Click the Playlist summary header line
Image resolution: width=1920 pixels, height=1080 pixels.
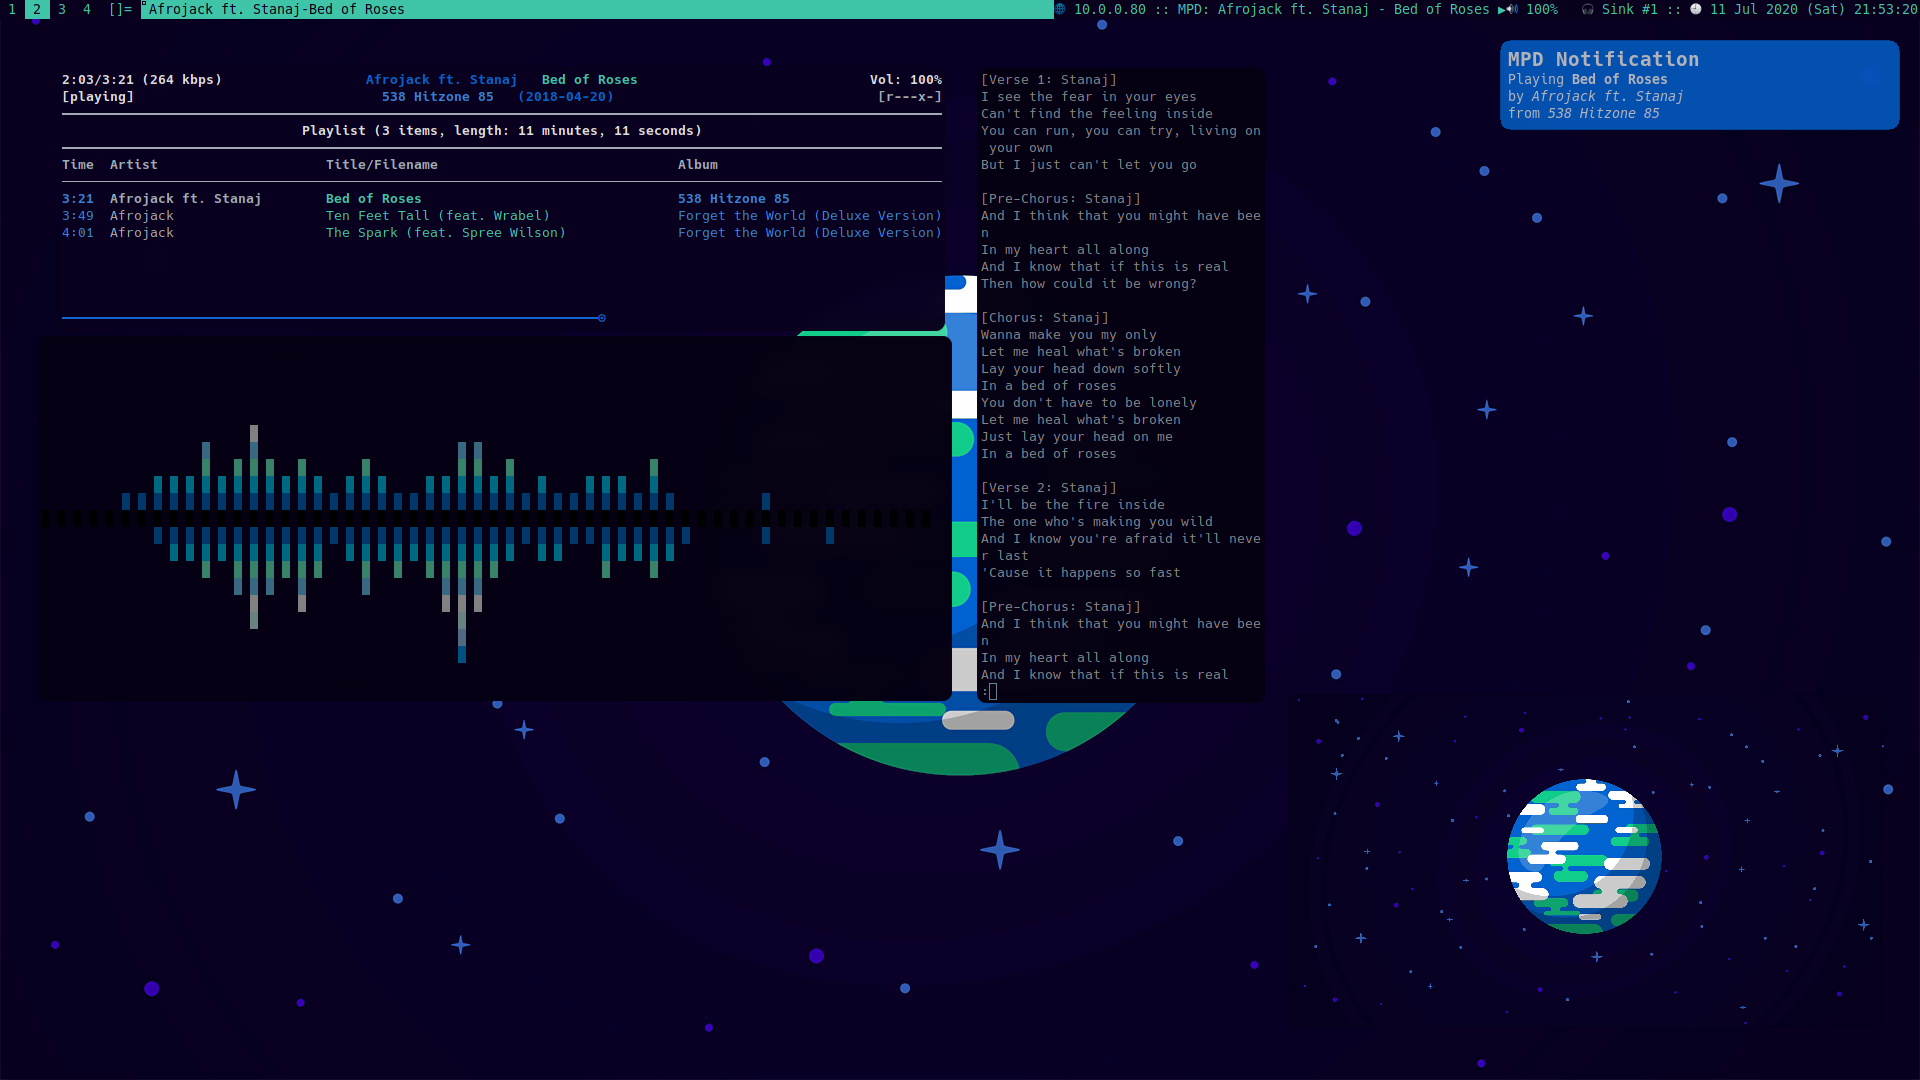pyautogui.click(x=502, y=130)
